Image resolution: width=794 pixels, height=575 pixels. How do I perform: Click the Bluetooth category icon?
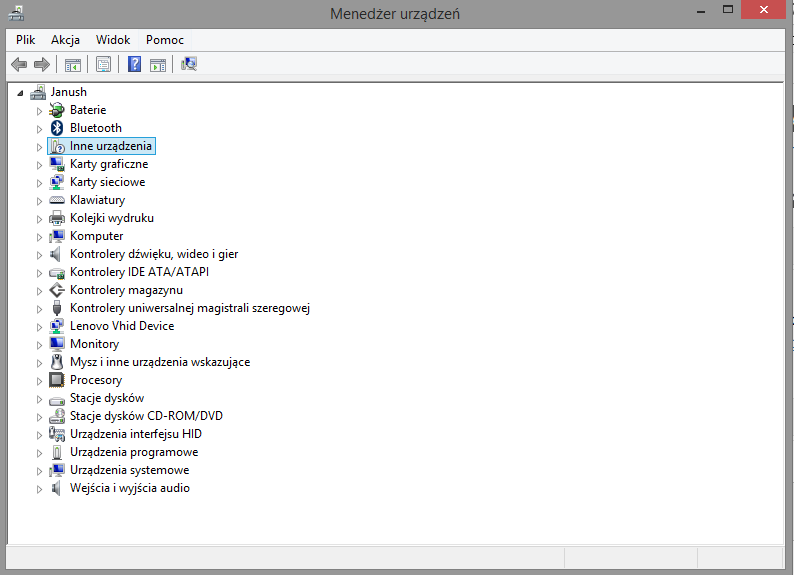[57, 128]
